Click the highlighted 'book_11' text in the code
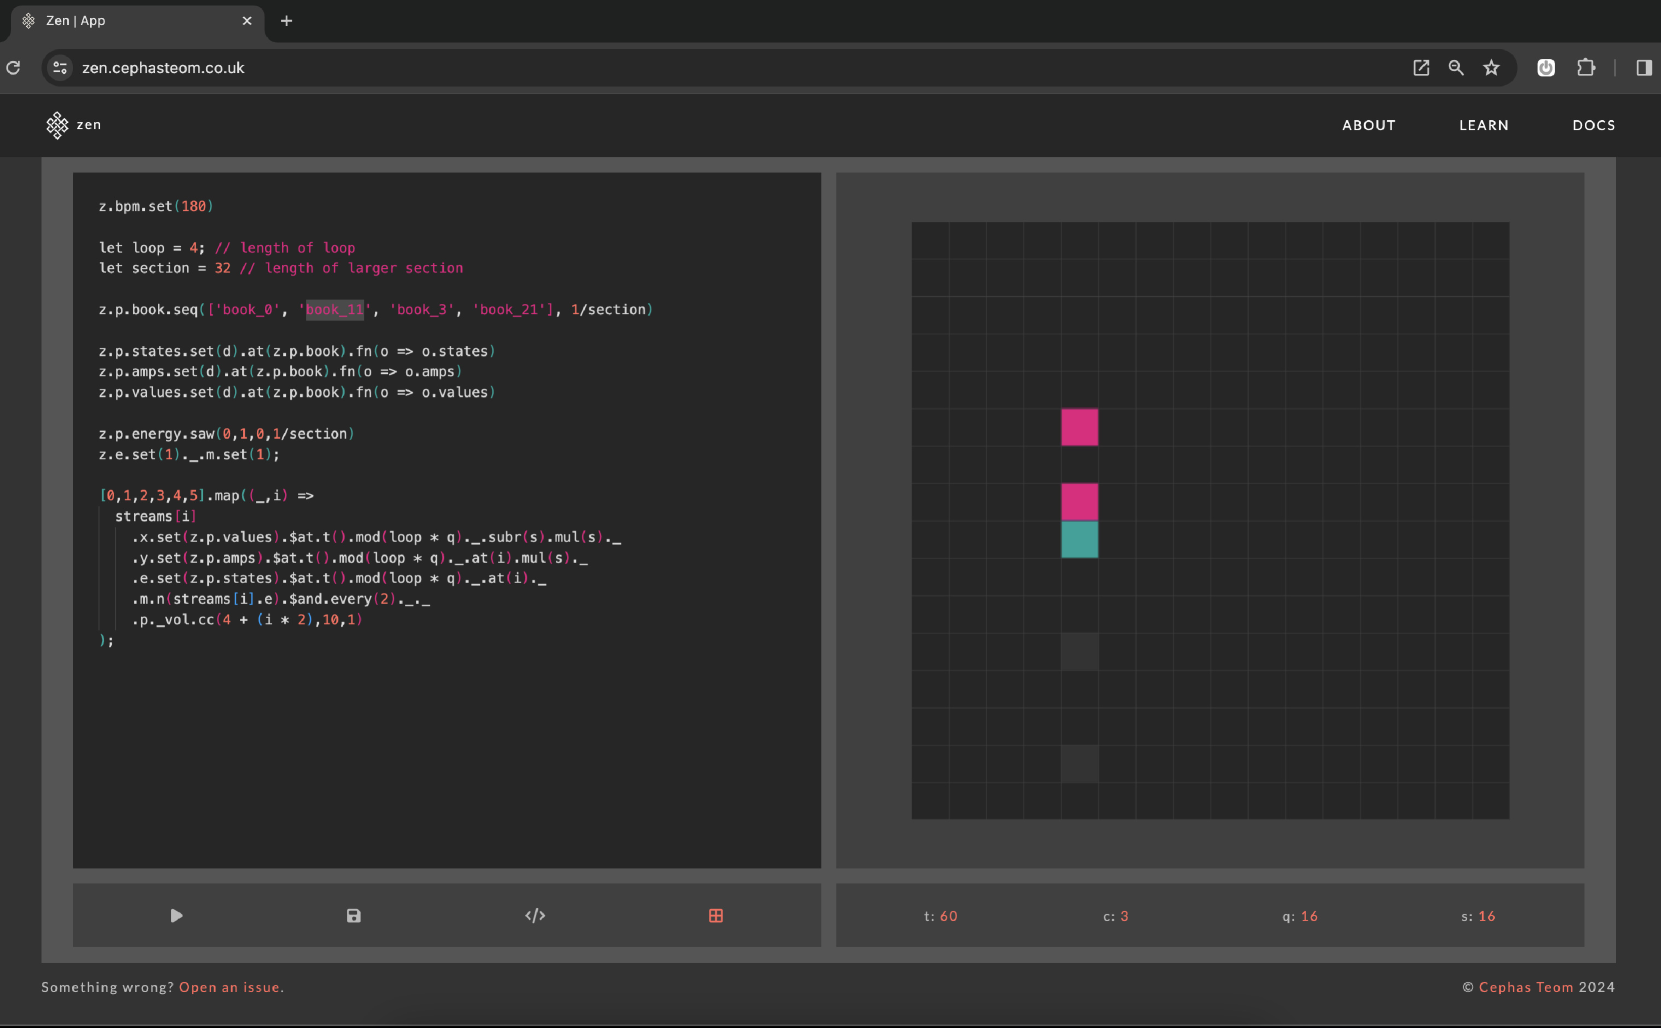The image size is (1661, 1028). click(335, 310)
